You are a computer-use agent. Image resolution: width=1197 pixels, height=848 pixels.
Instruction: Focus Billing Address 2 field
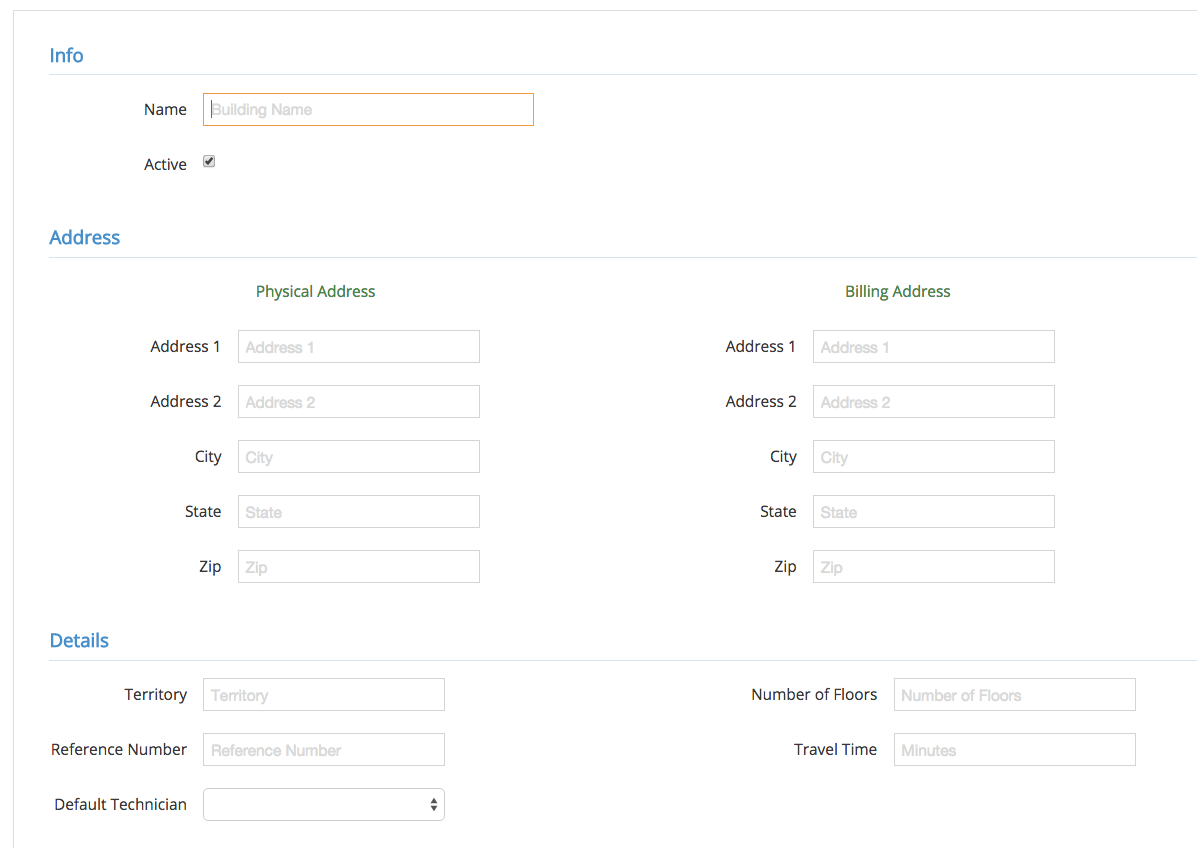click(x=934, y=401)
